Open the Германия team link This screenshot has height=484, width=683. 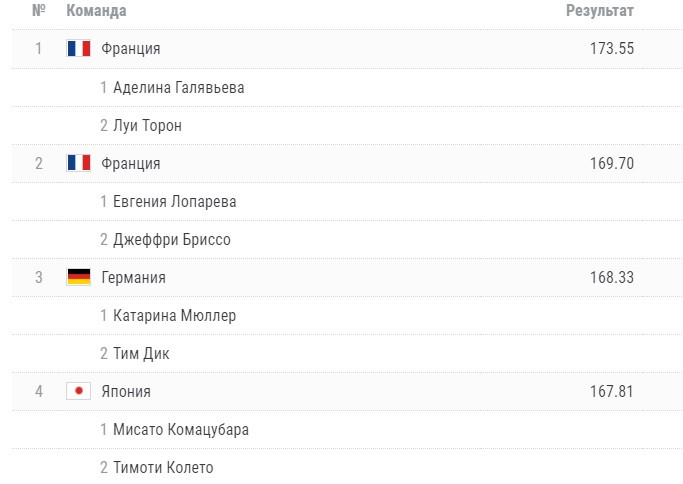click(134, 277)
